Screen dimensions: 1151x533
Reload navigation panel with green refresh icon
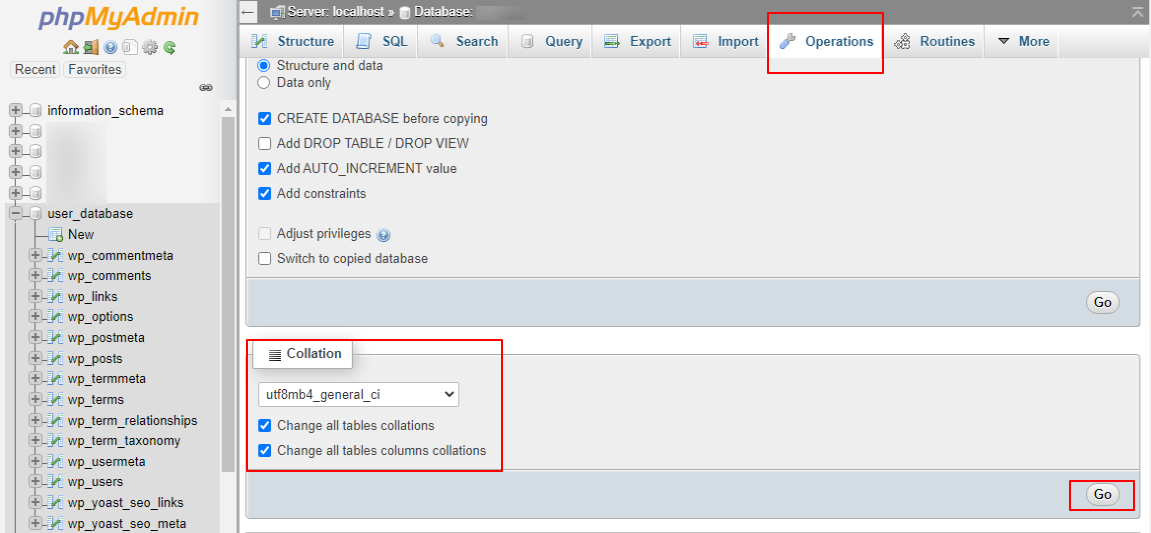[x=170, y=47]
